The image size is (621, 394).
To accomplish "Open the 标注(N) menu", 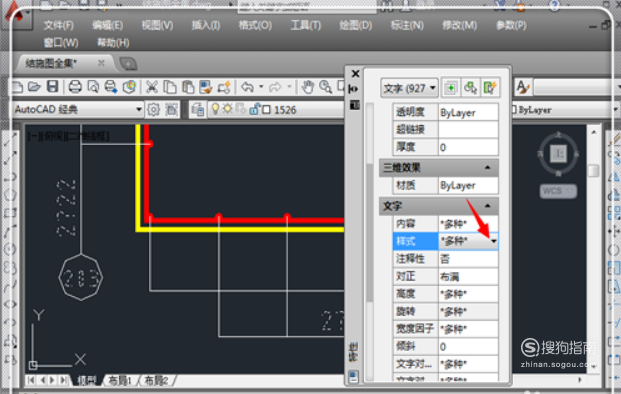I will click(407, 25).
